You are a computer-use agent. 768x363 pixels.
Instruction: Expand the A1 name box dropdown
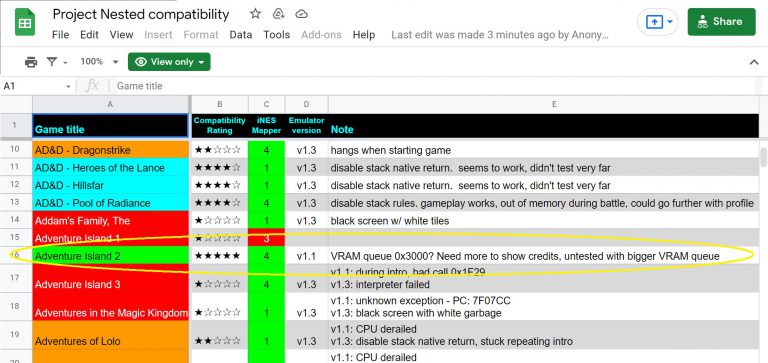pyautogui.click(x=68, y=87)
